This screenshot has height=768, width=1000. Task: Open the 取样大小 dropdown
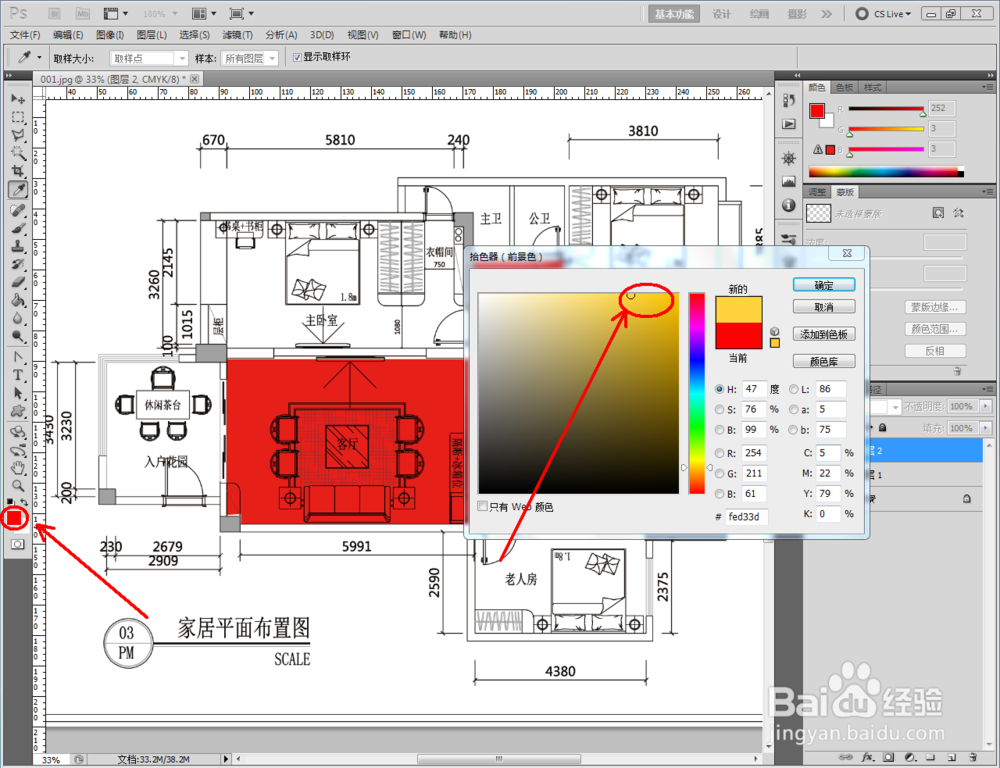click(149, 59)
